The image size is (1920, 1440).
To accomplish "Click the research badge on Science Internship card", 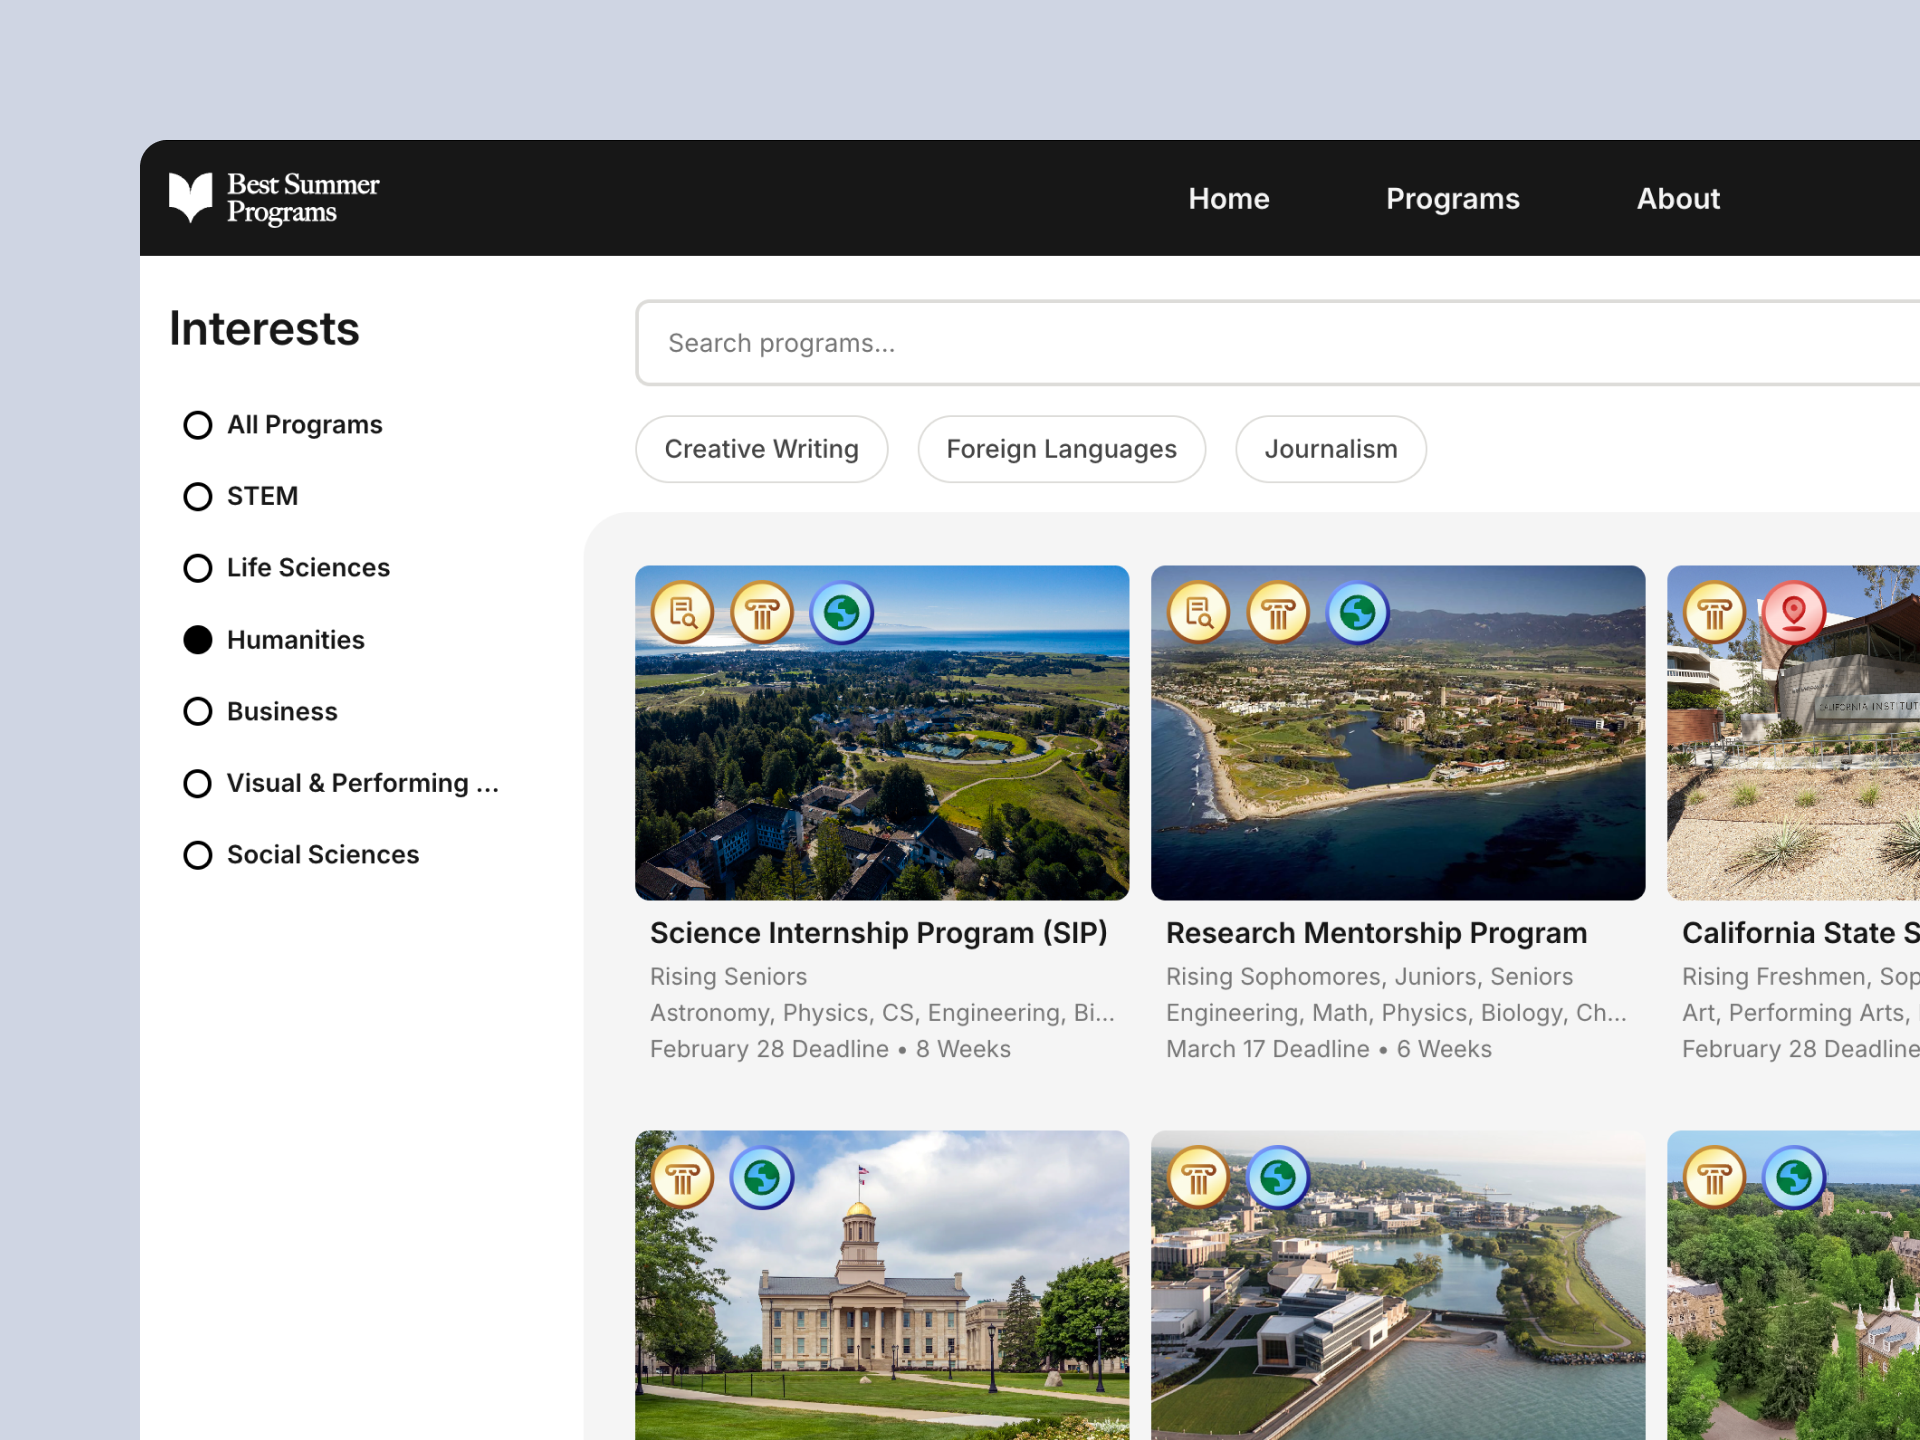I will 683,612.
